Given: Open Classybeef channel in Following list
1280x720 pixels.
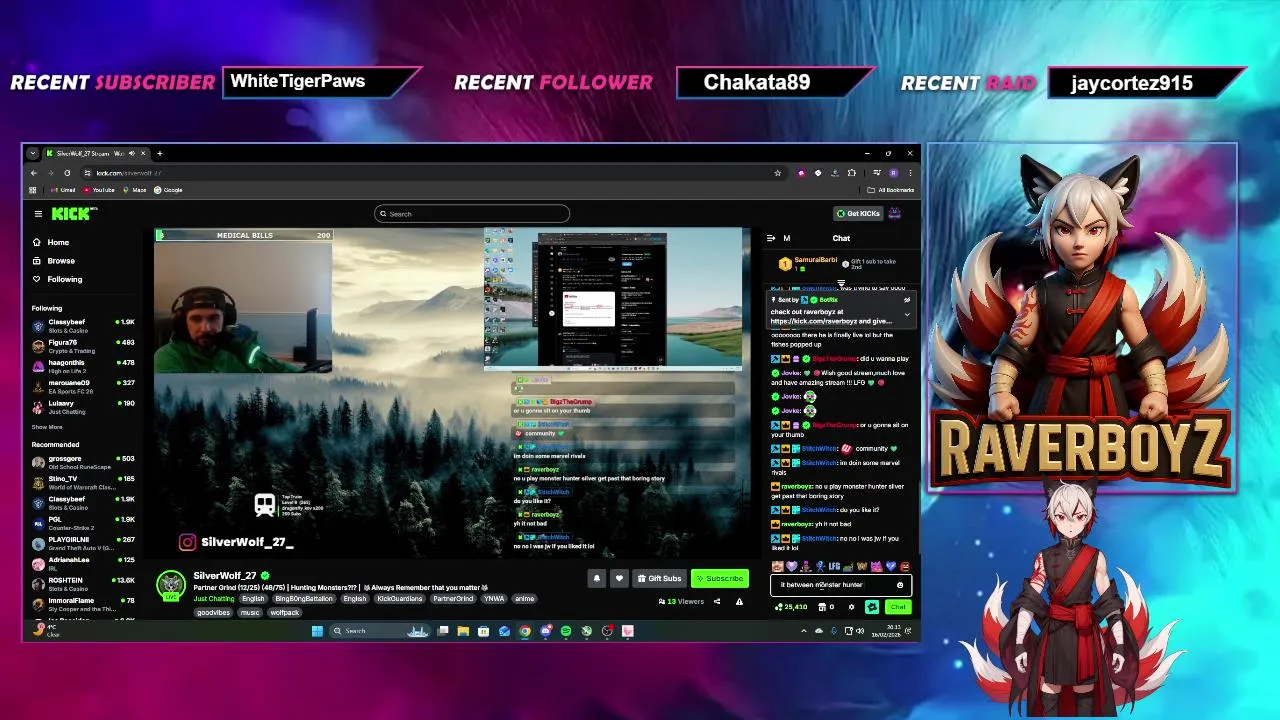Looking at the screenshot, I should point(85,325).
